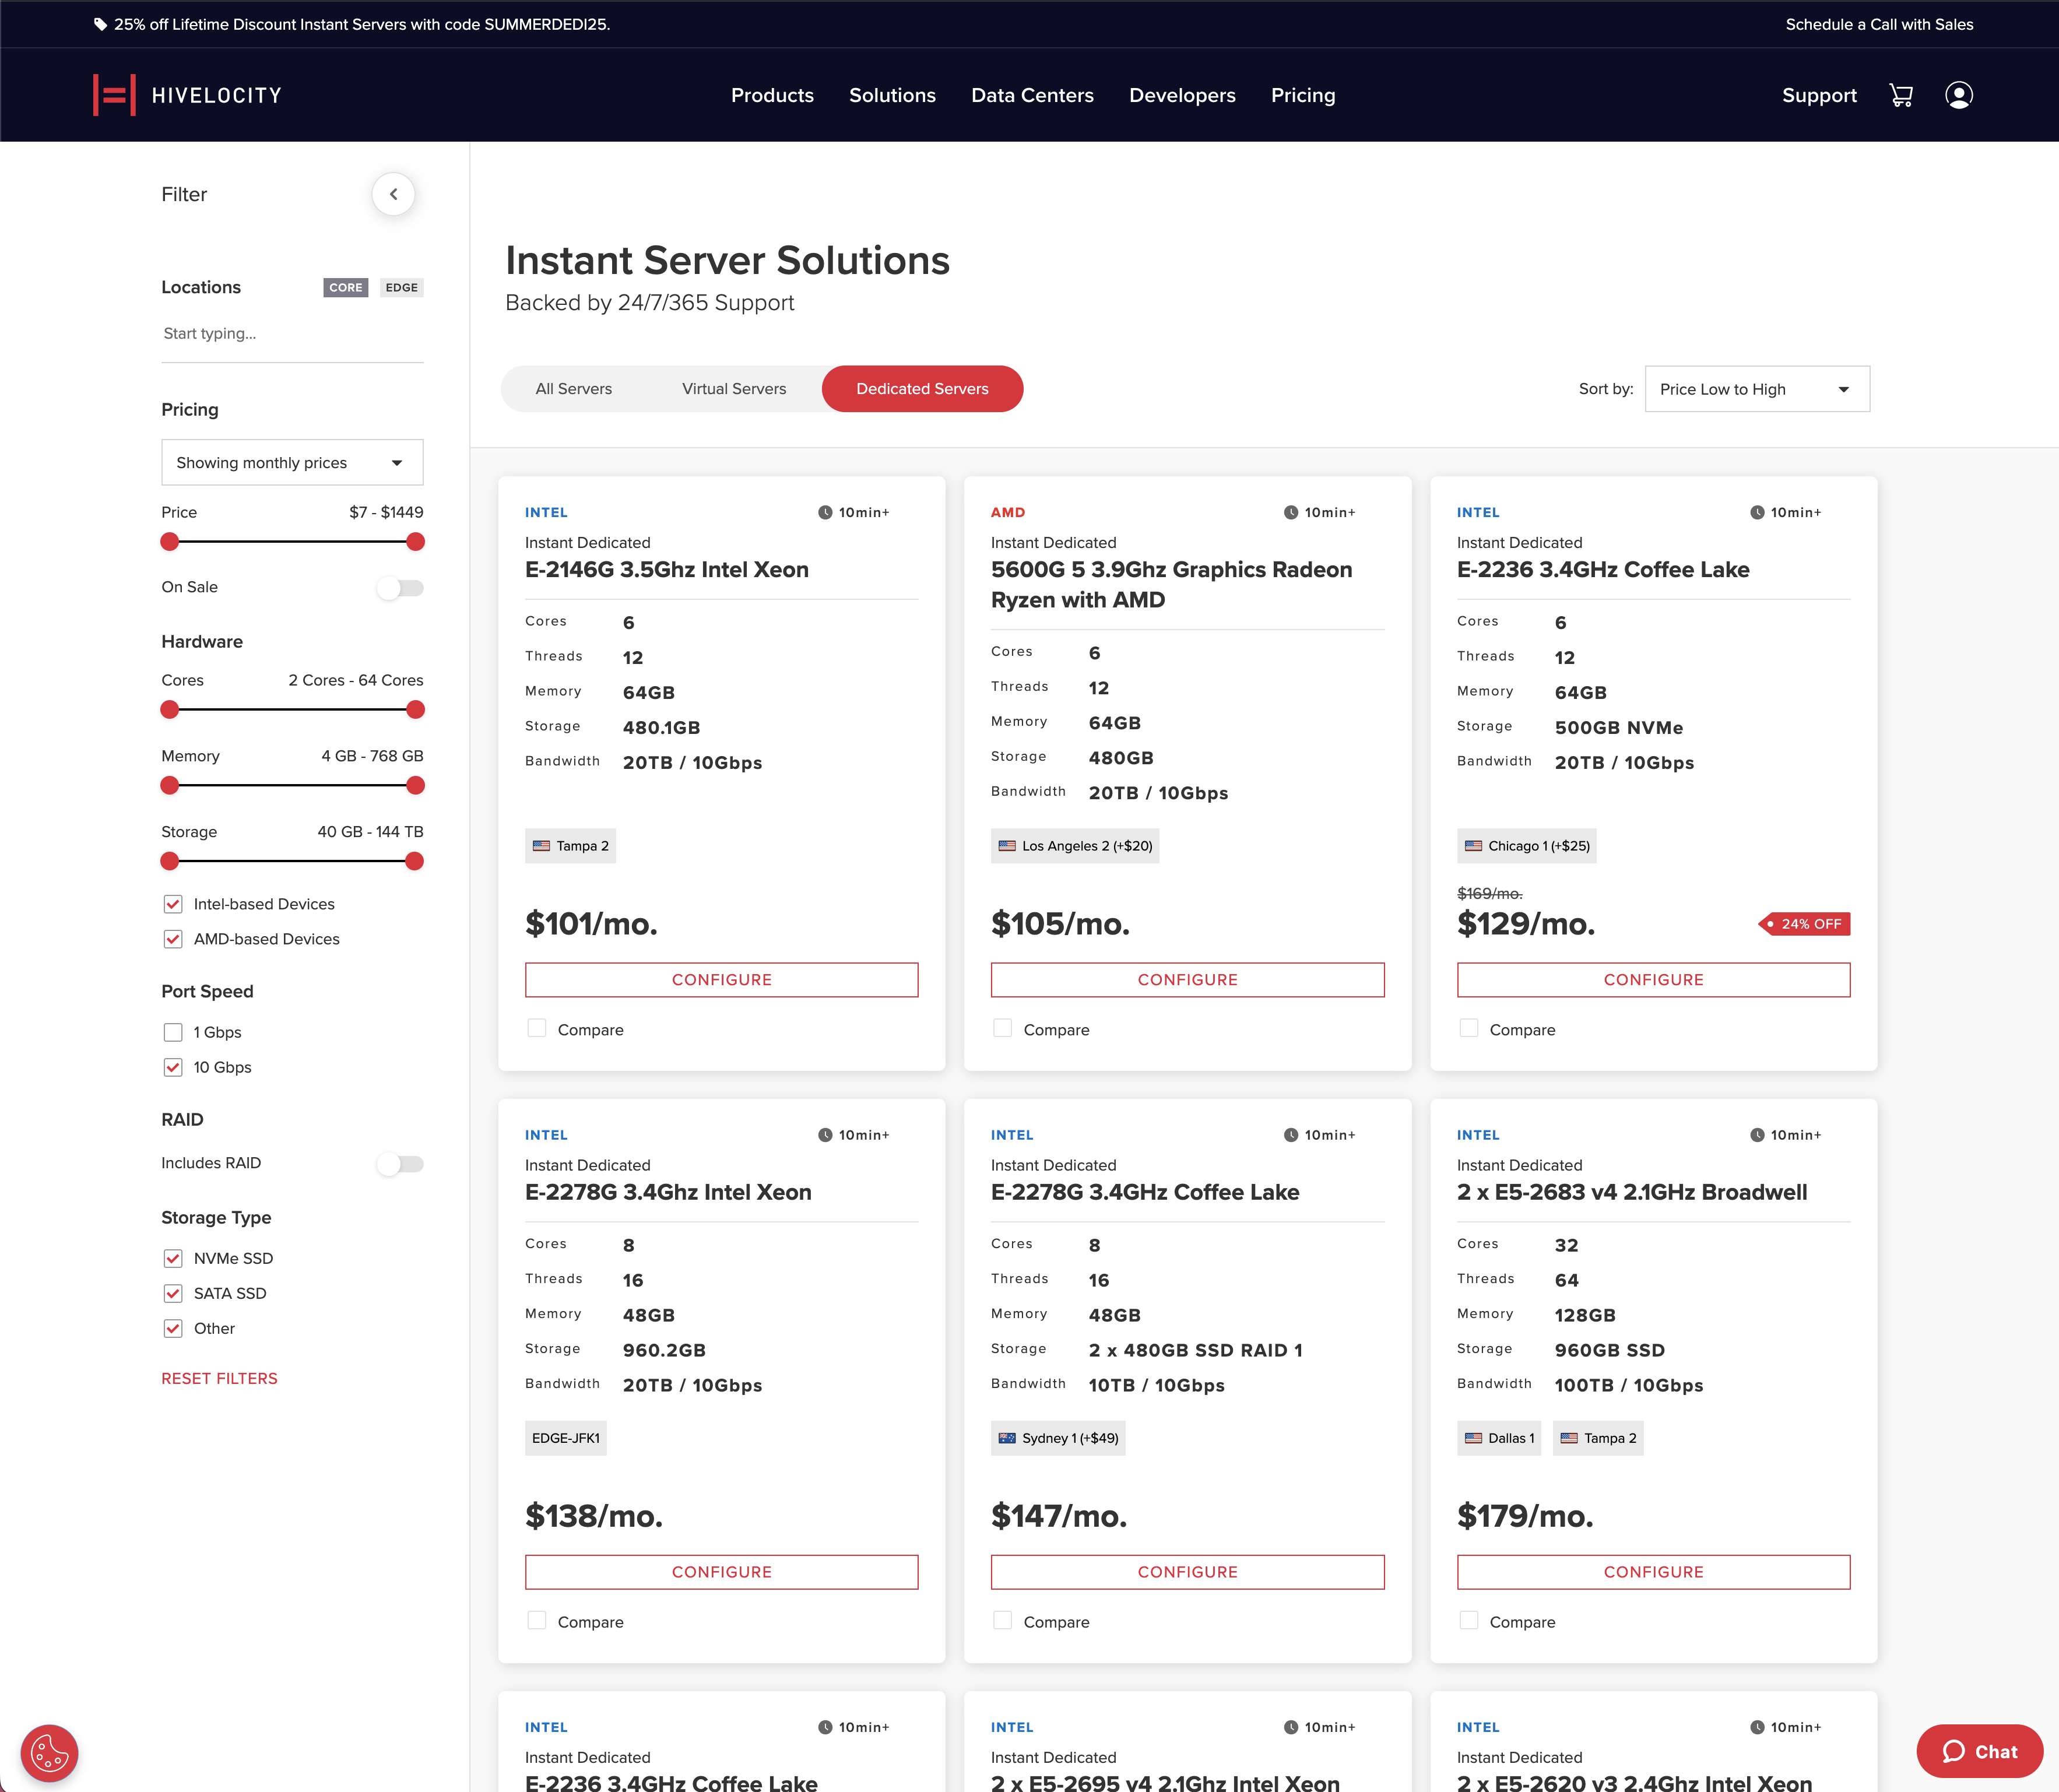2059x1792 pixels.
Task: Open cookie preferences icon
Action: tap(49, 1752)
